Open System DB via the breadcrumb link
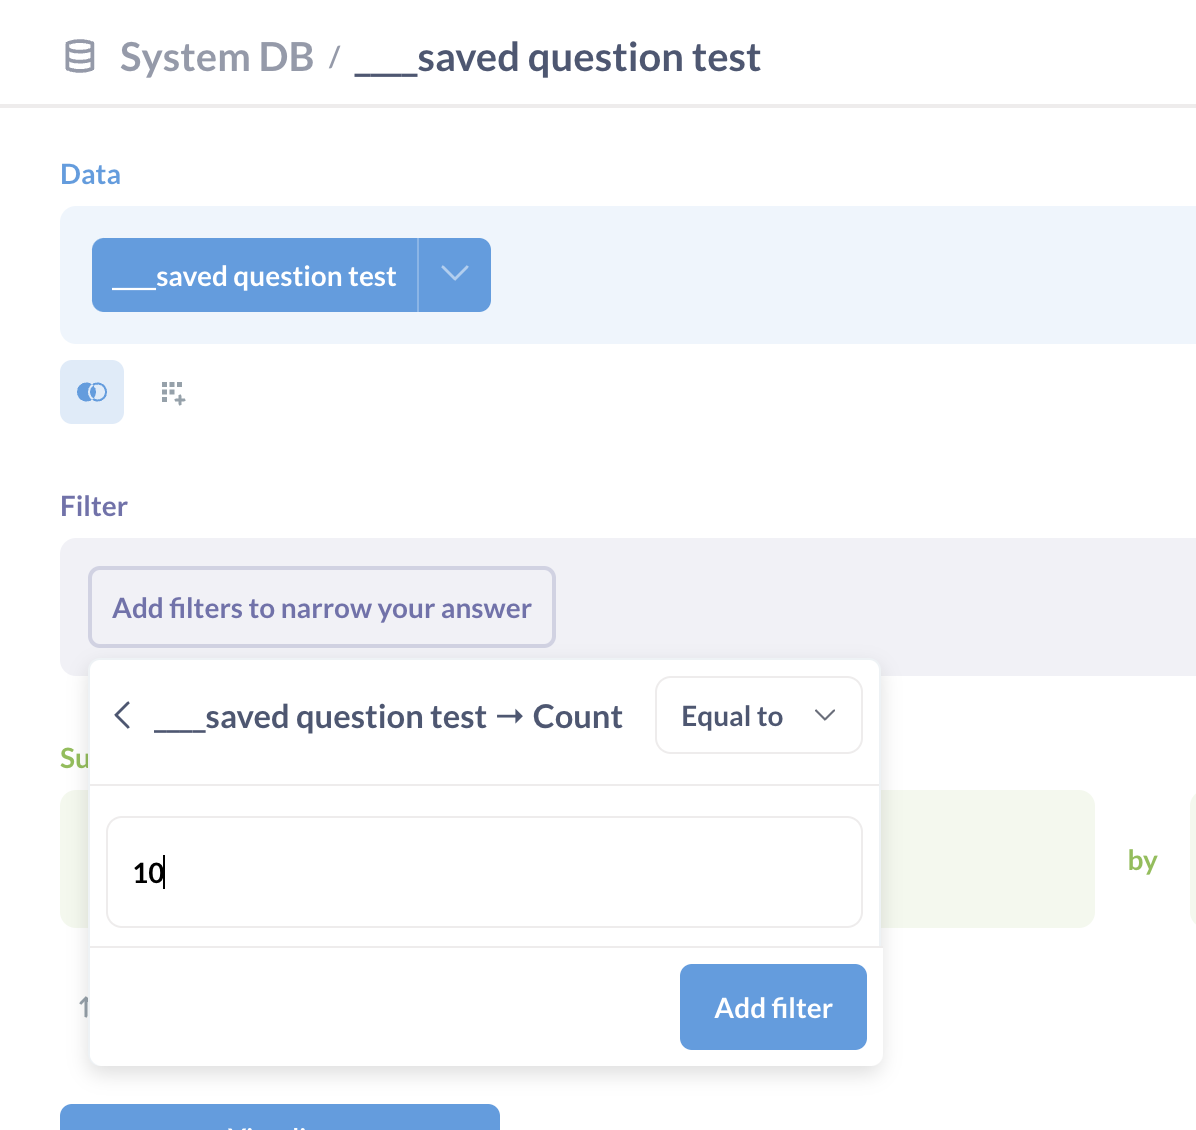1196x1130 pixels. (216, 57)
